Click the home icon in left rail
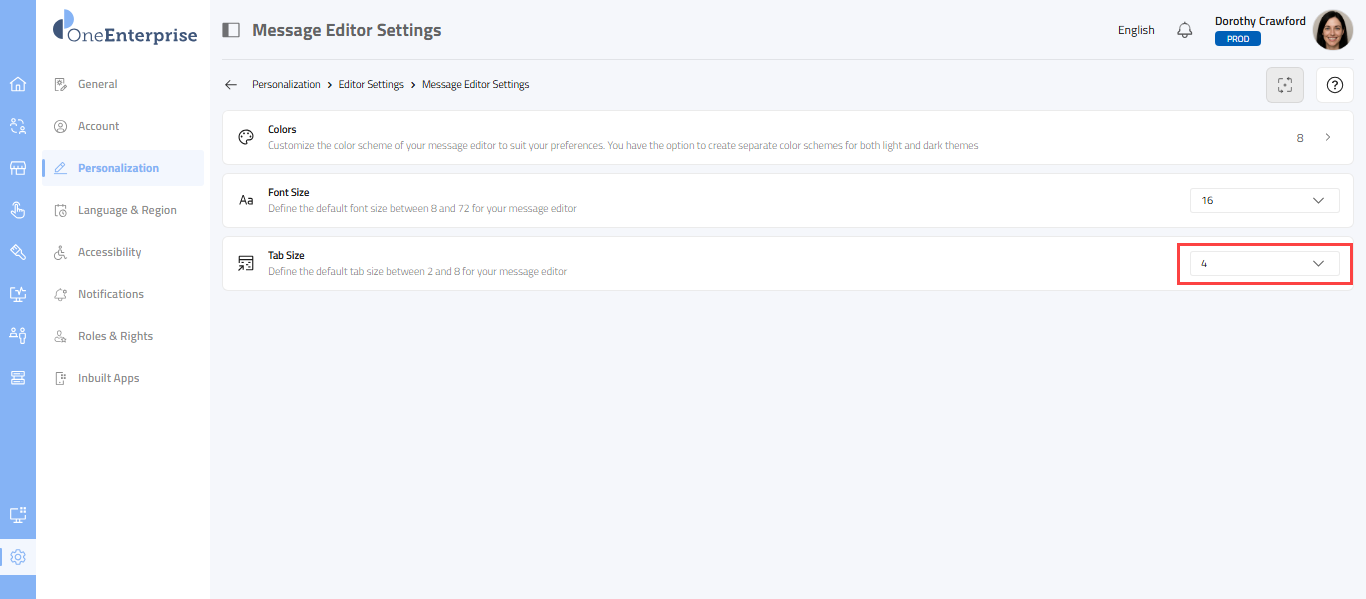The image size is (1366, 599). (17, 84)
